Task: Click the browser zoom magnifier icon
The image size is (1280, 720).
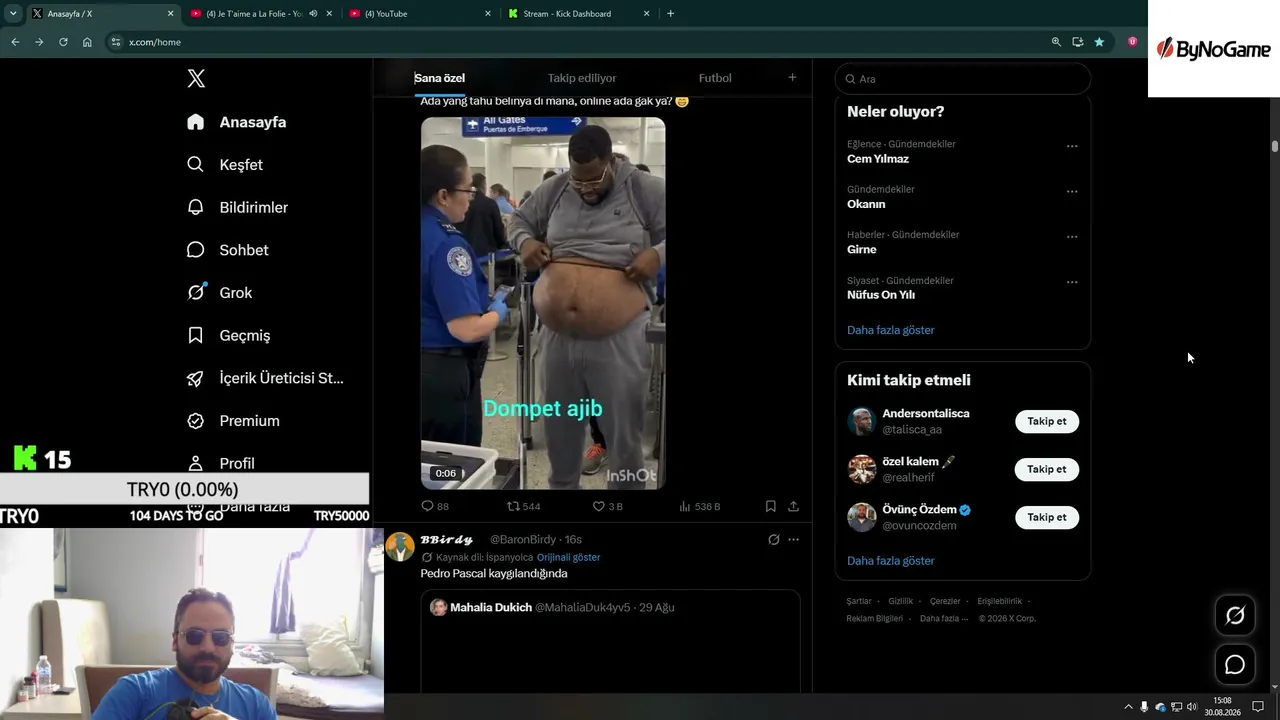Action: (1056, 42)
